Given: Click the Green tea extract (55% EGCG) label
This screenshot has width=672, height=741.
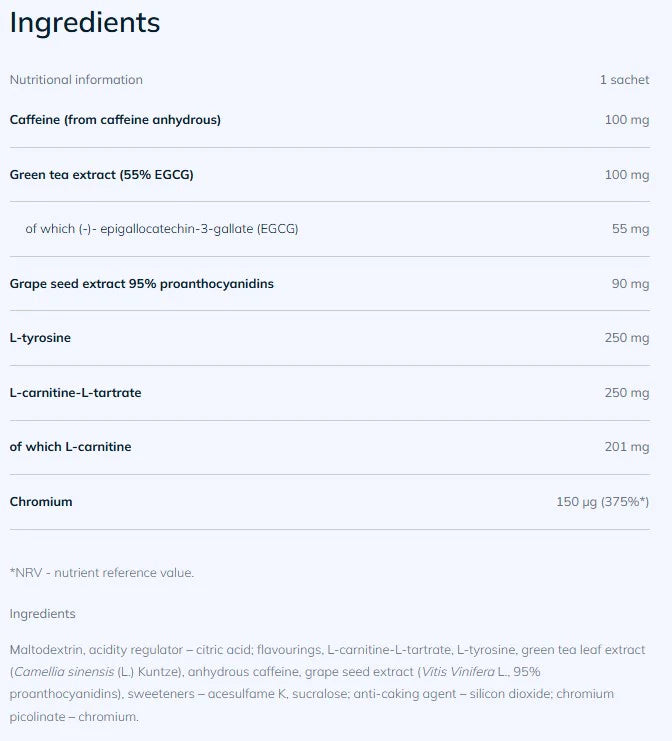Looking at the screenshot, I should point(101,175).
